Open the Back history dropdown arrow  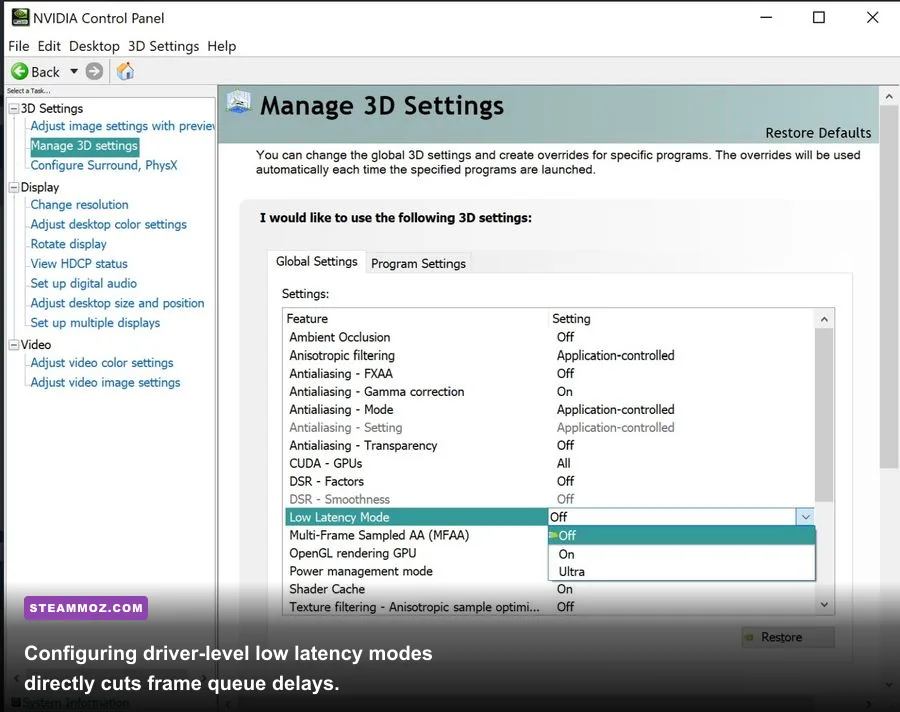pyautogui.click(x=74, y=71)
